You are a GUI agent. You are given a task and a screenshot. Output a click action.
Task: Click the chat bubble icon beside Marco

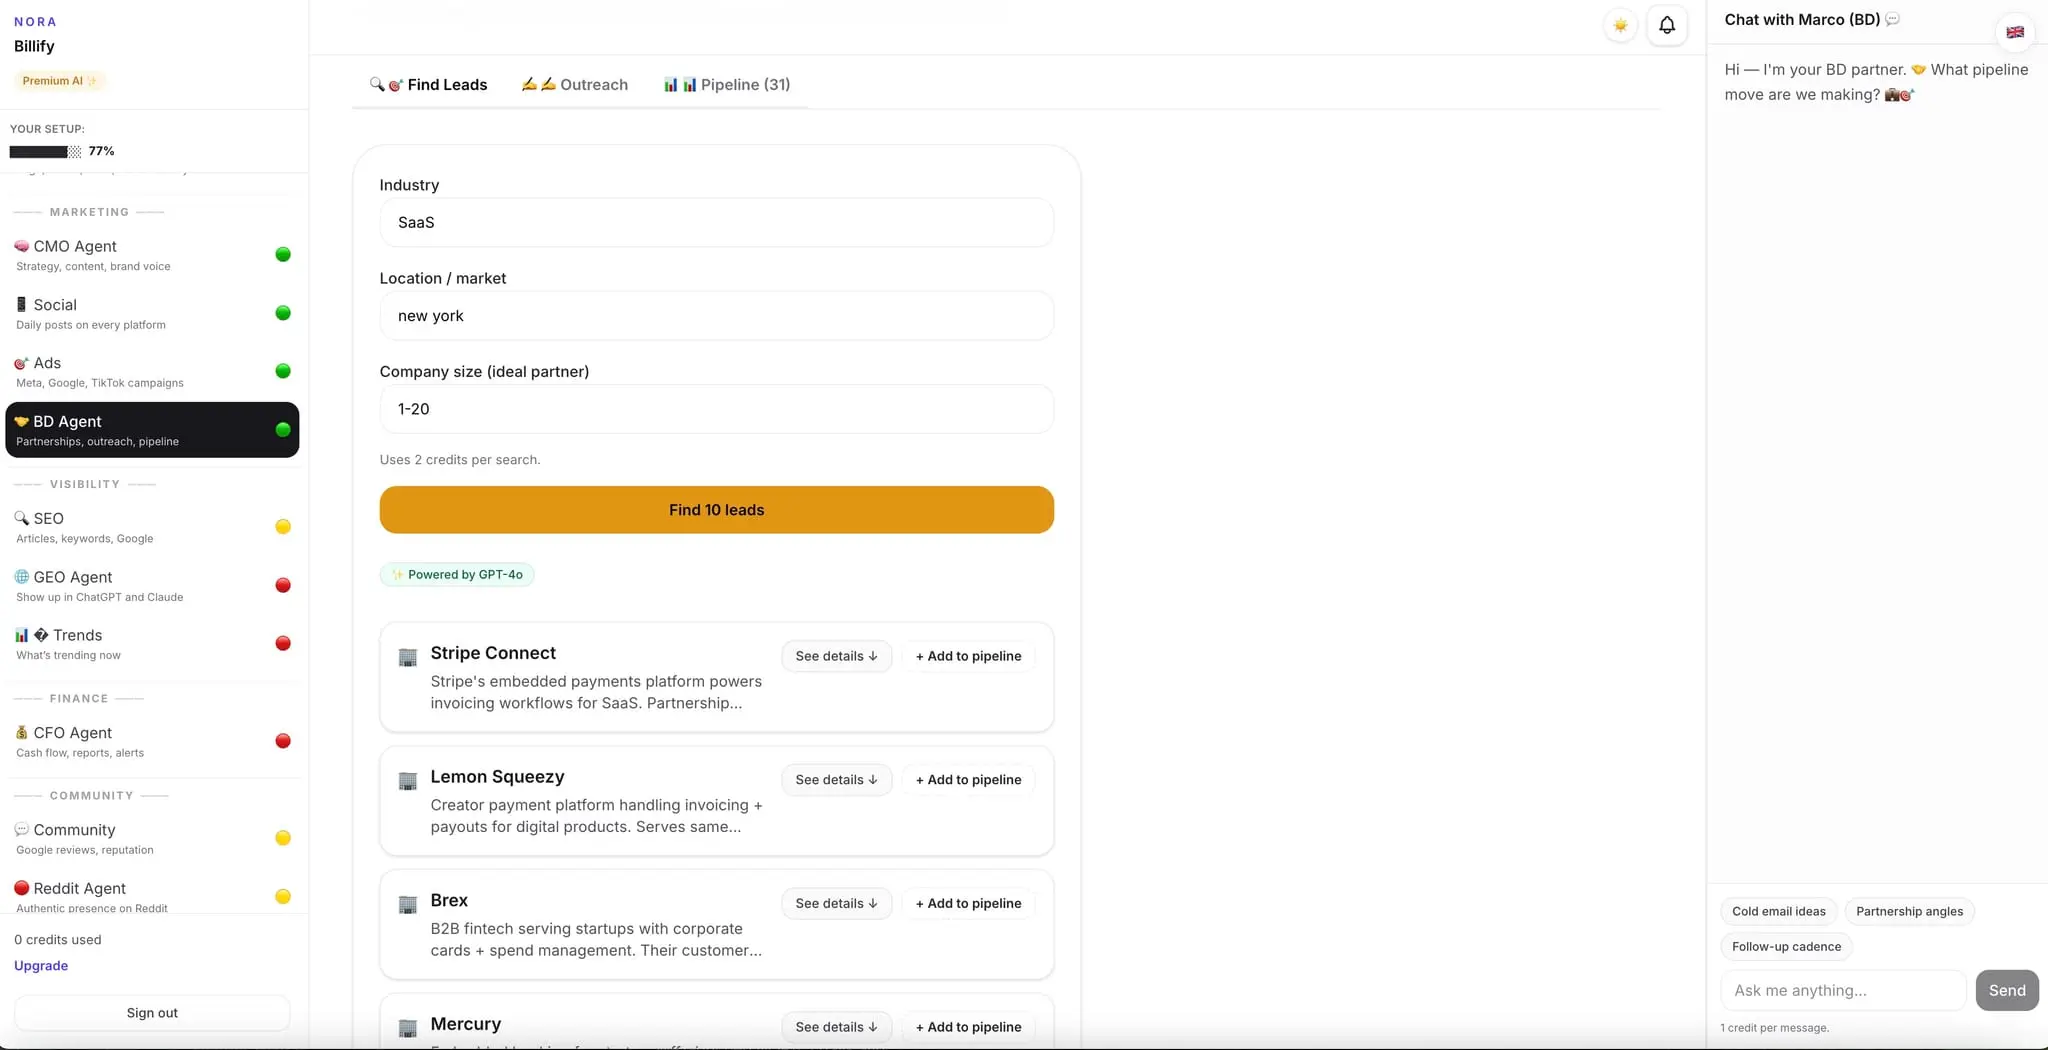[x=1892, y=20]
